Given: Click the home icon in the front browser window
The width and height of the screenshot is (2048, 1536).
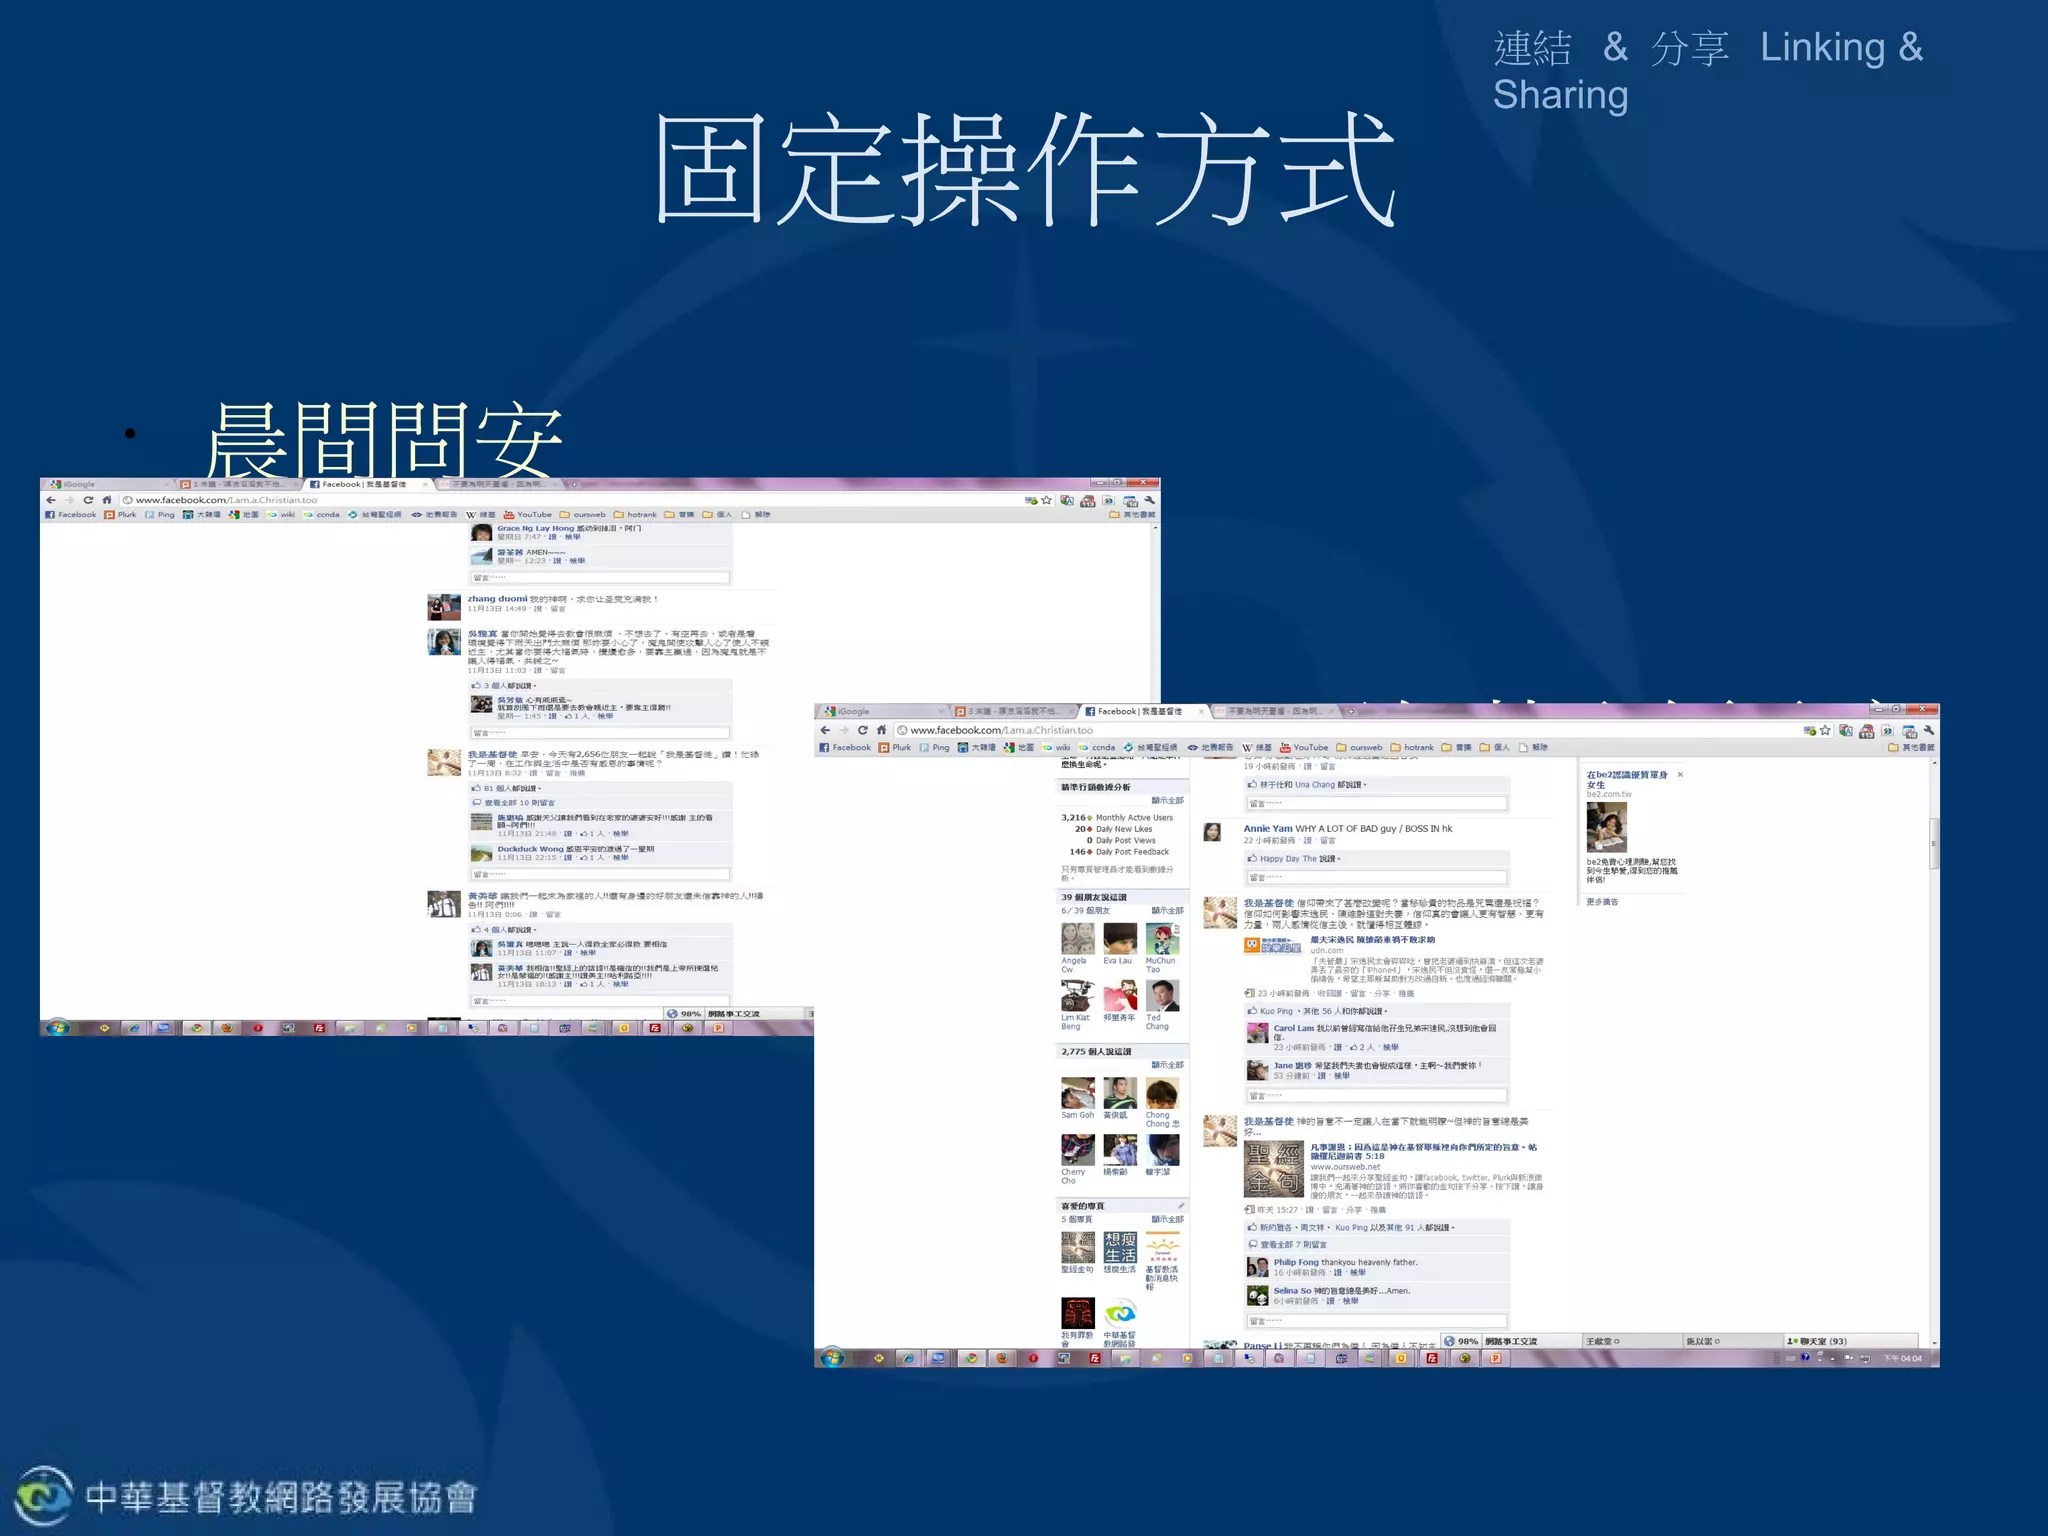Looking at the screenshot, I should coord(881,730).
